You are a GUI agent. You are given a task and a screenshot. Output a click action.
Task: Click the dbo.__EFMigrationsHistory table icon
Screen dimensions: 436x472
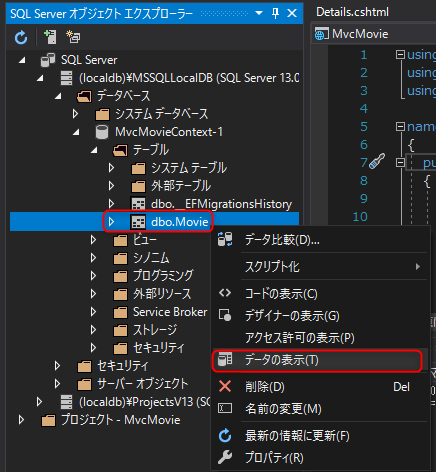138,204
